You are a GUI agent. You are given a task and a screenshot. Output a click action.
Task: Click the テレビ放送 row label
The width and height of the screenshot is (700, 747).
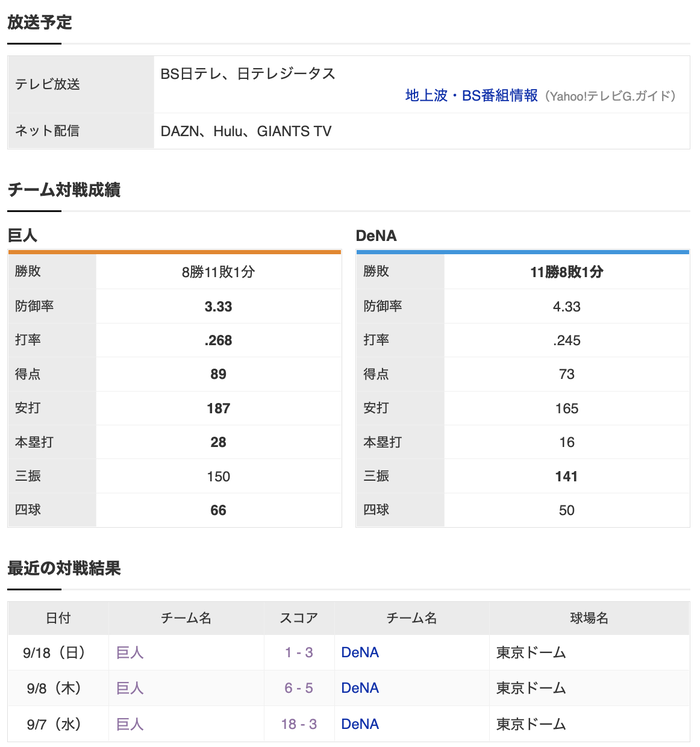[x=47, y=84]
